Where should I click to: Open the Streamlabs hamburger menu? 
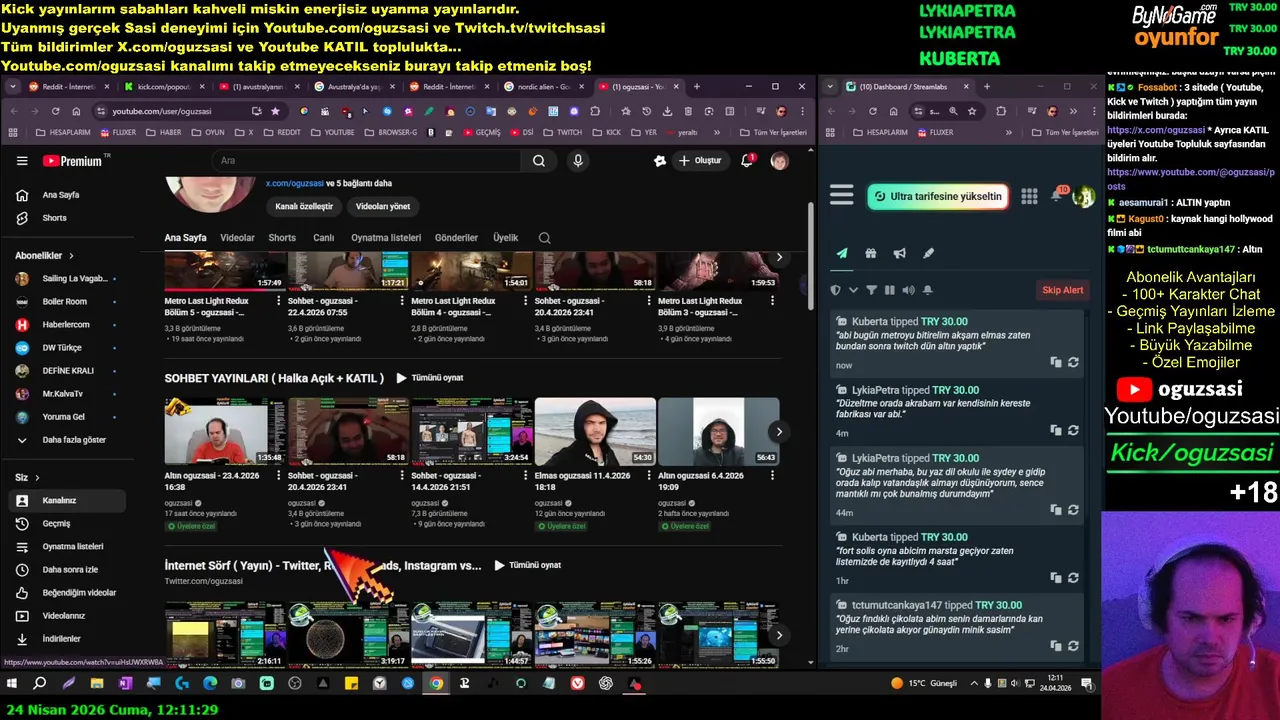coord(842,196)
